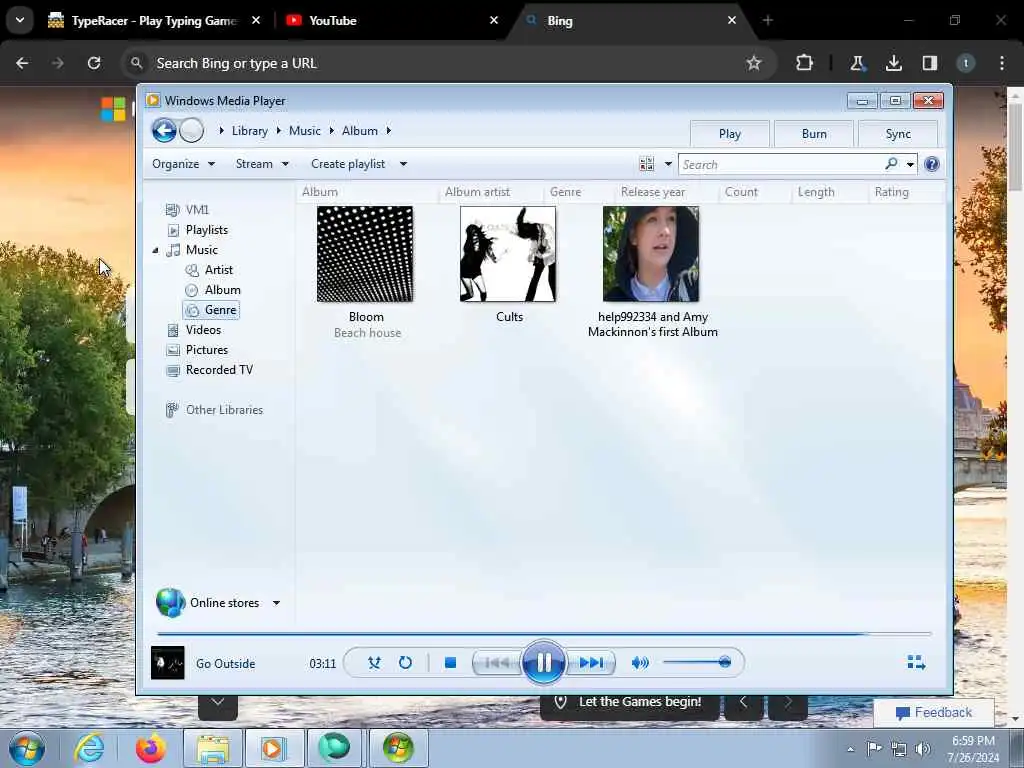Open Internet Explorer from the taskbar
This screenshot has height=768, width=1024.
[x=88, y=748]
